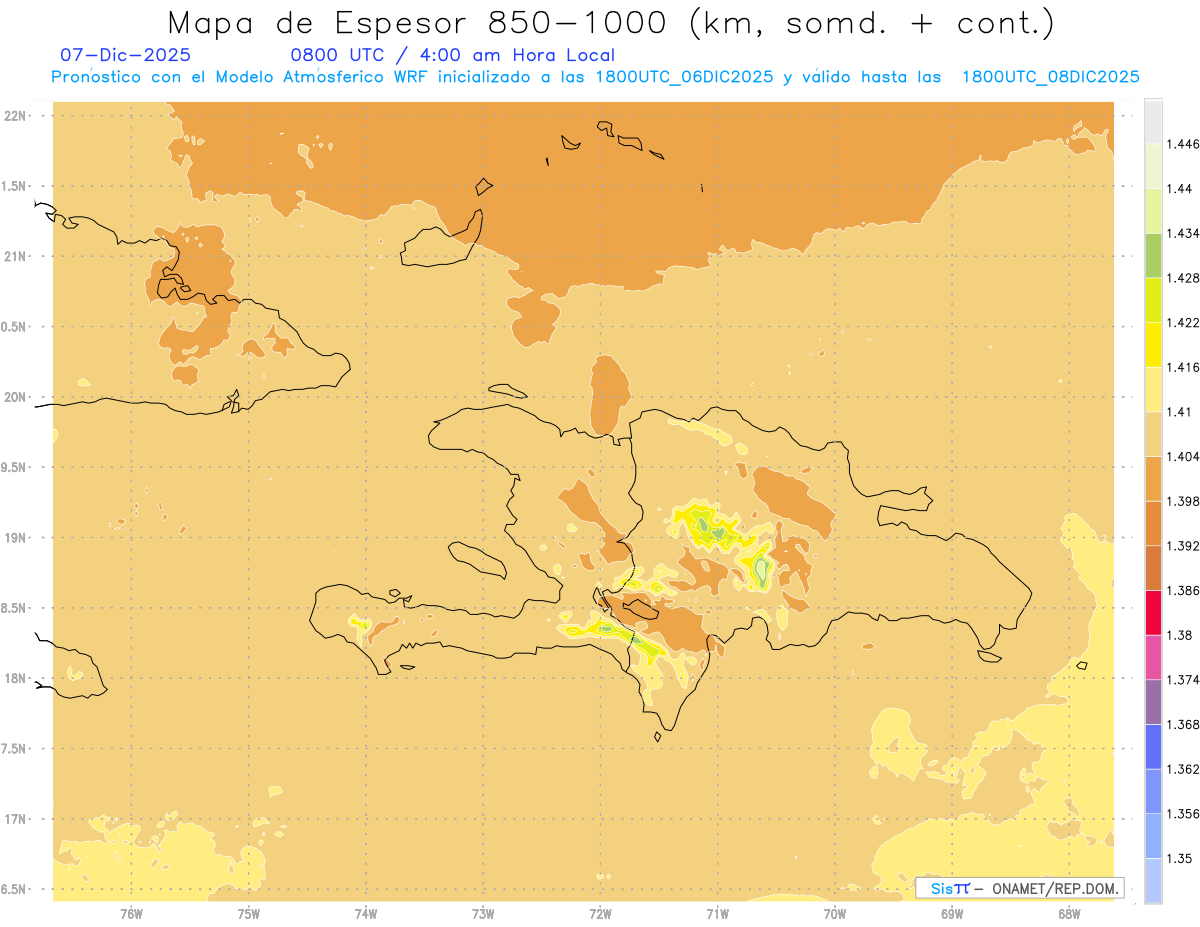This screenshot has width=1200, height=927.
Task: Click the purple legend swatch above 1.368
Action: tap(1153, 701)
